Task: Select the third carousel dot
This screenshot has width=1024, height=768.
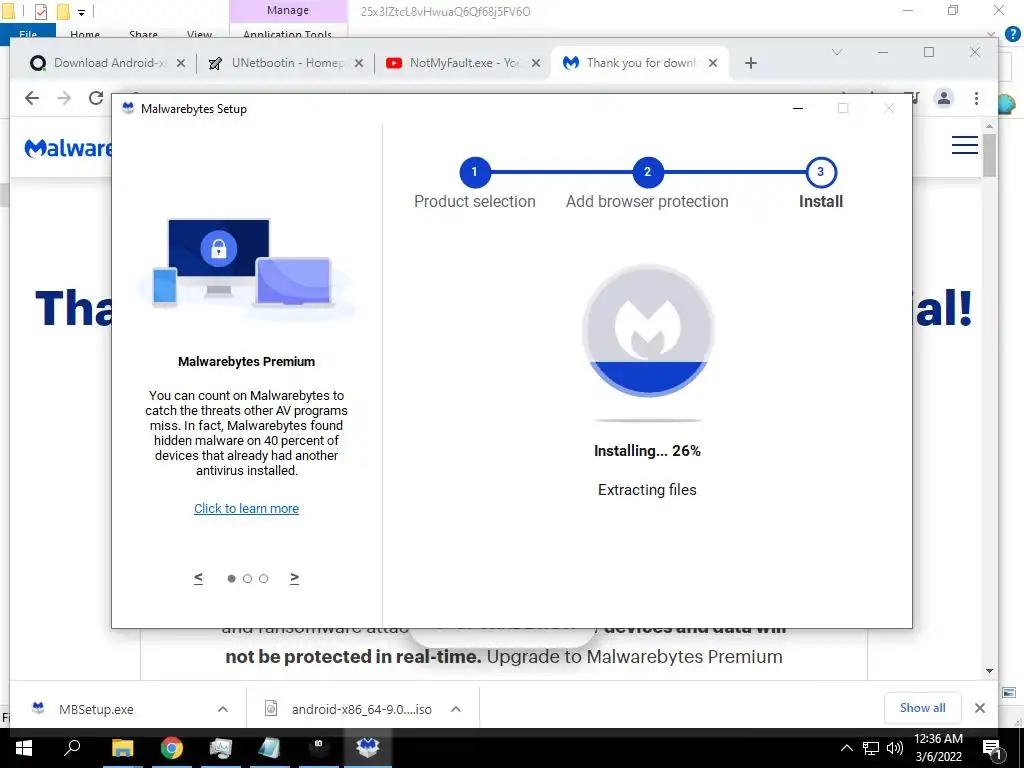Action: click(263, 579)
